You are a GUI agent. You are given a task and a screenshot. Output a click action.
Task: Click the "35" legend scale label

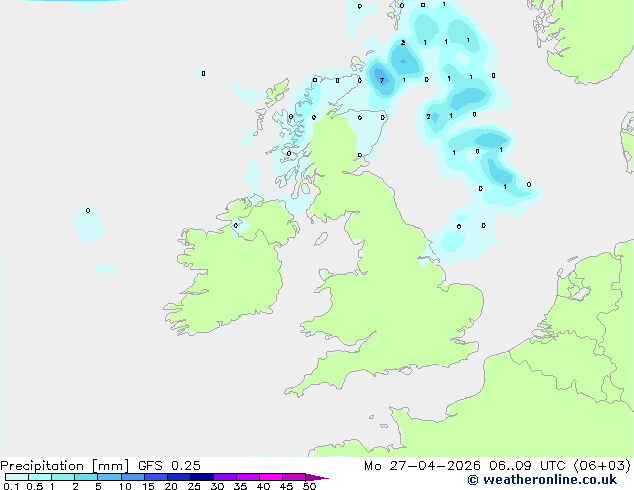[240, 486]
